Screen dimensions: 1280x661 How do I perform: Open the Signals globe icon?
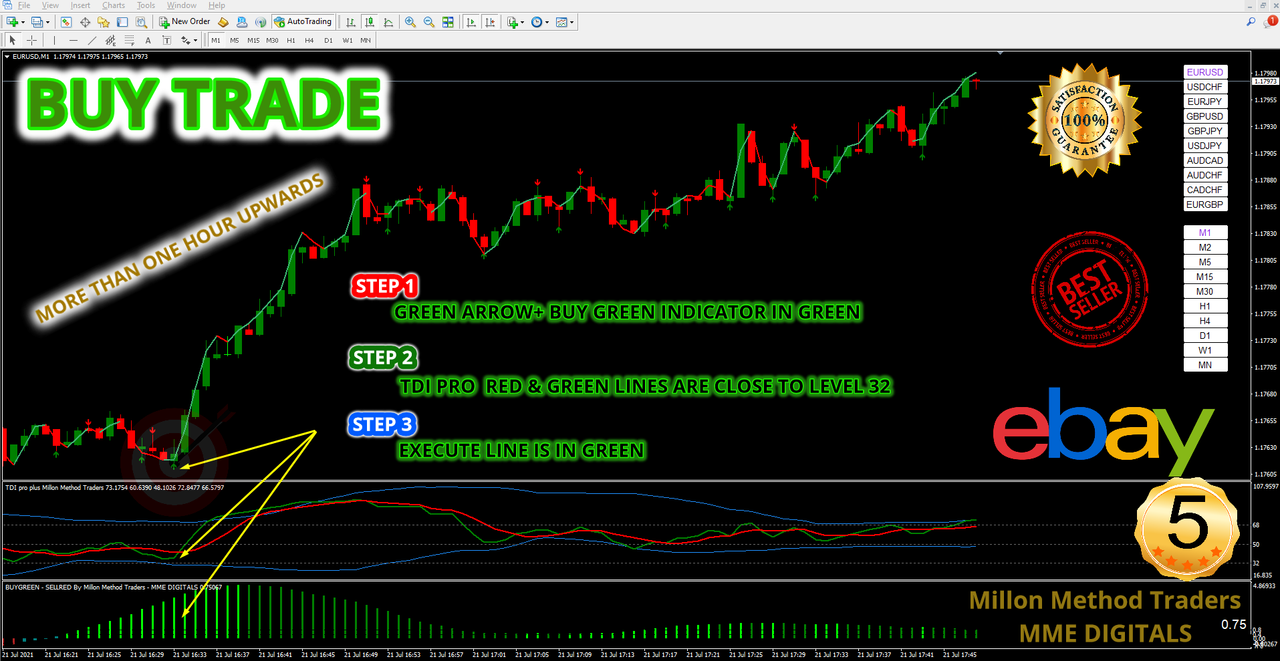point(260,22)
